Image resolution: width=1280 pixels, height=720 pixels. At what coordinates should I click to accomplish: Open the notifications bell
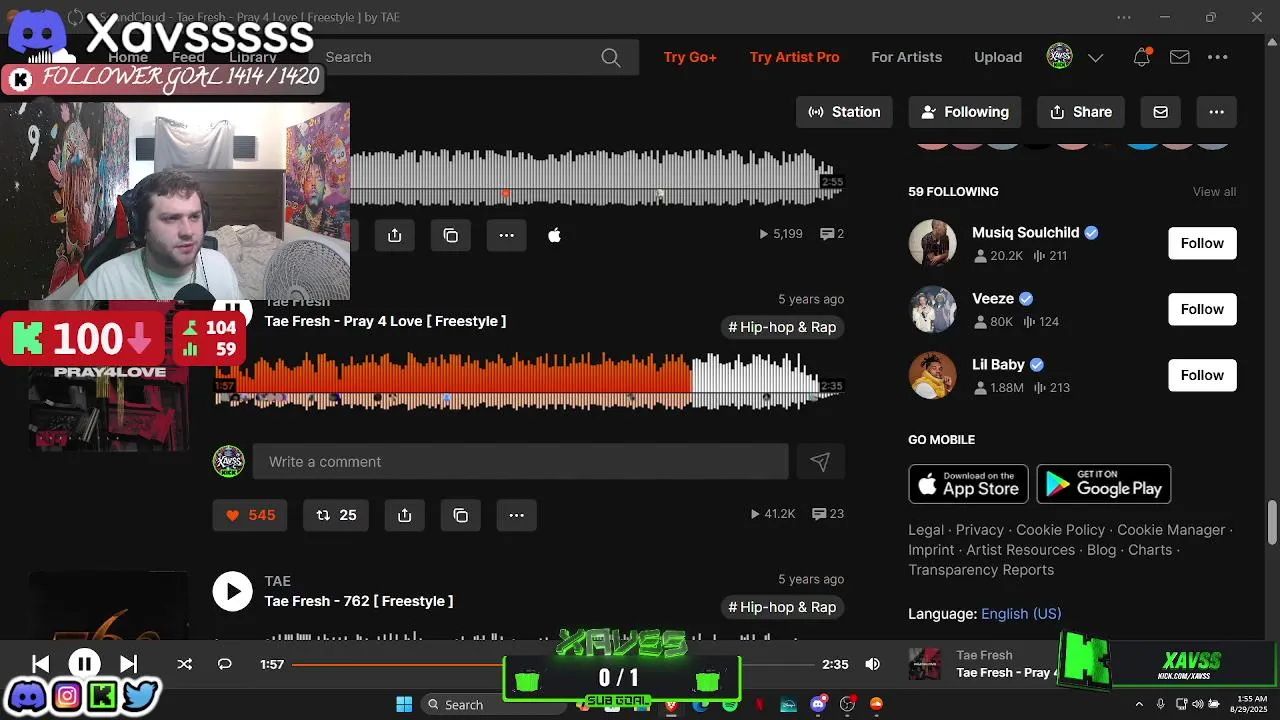1141,57
